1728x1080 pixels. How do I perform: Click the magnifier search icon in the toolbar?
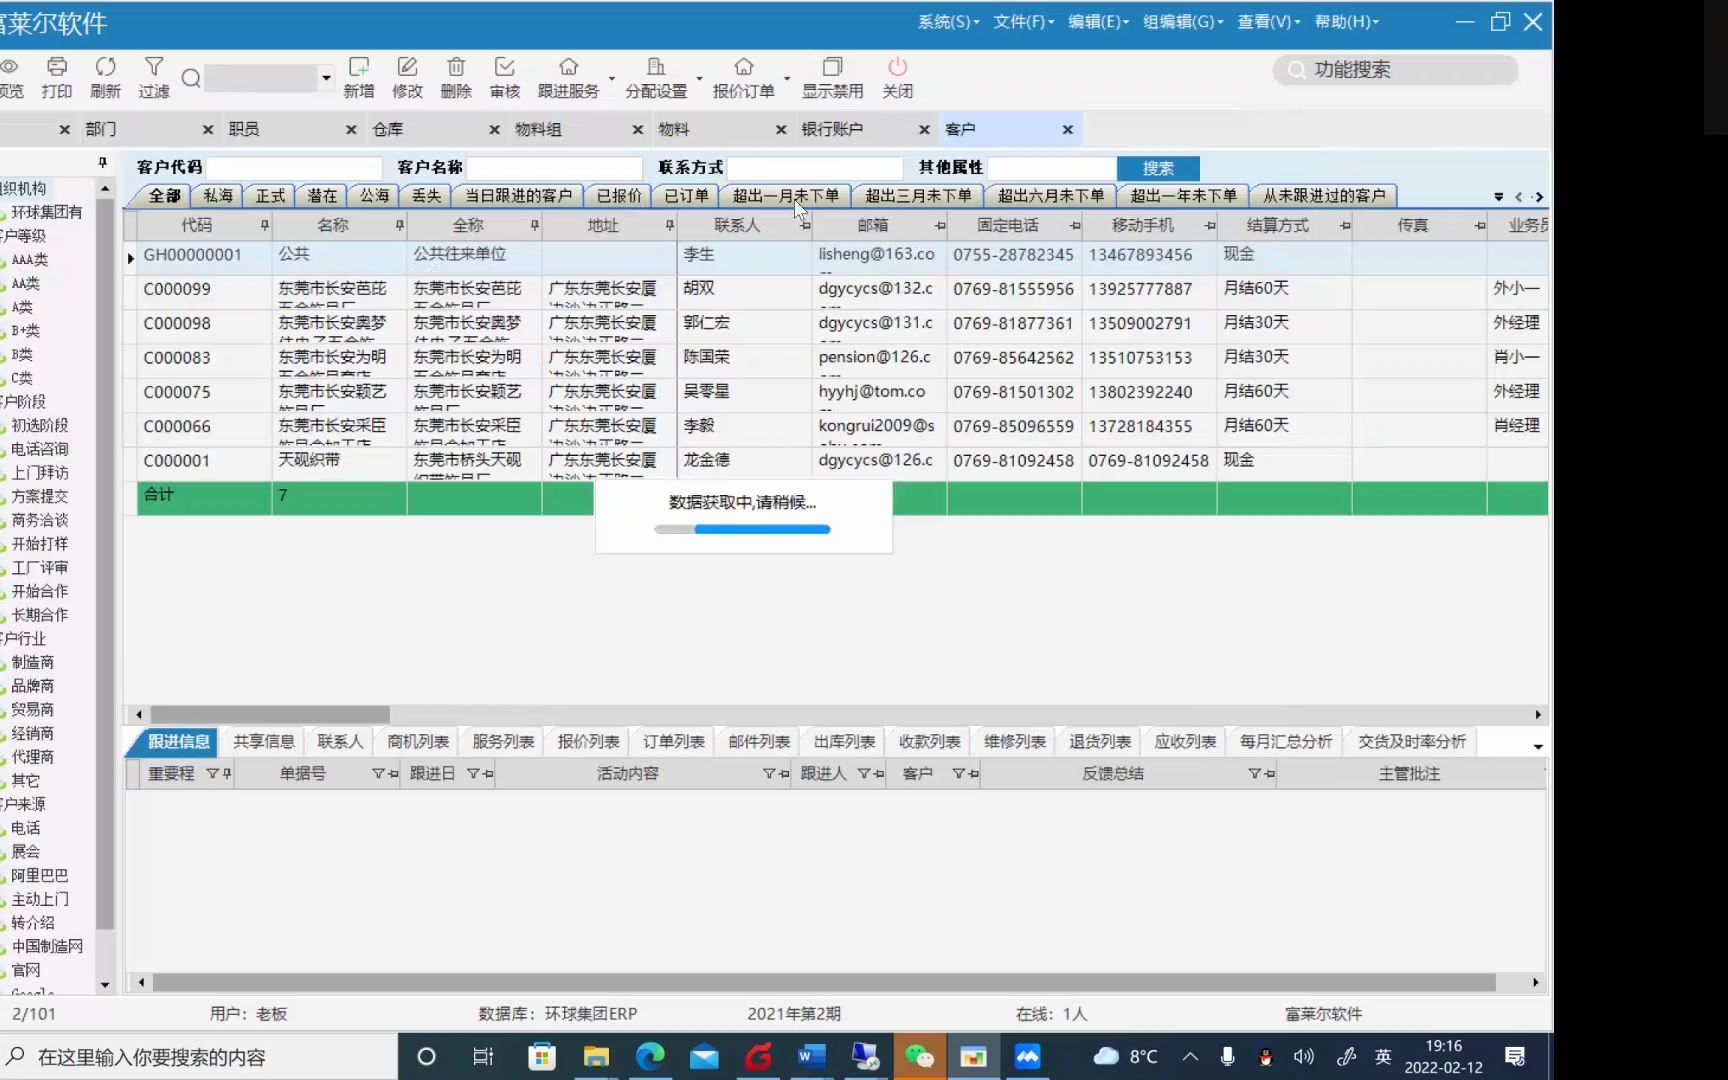(191, 78)
